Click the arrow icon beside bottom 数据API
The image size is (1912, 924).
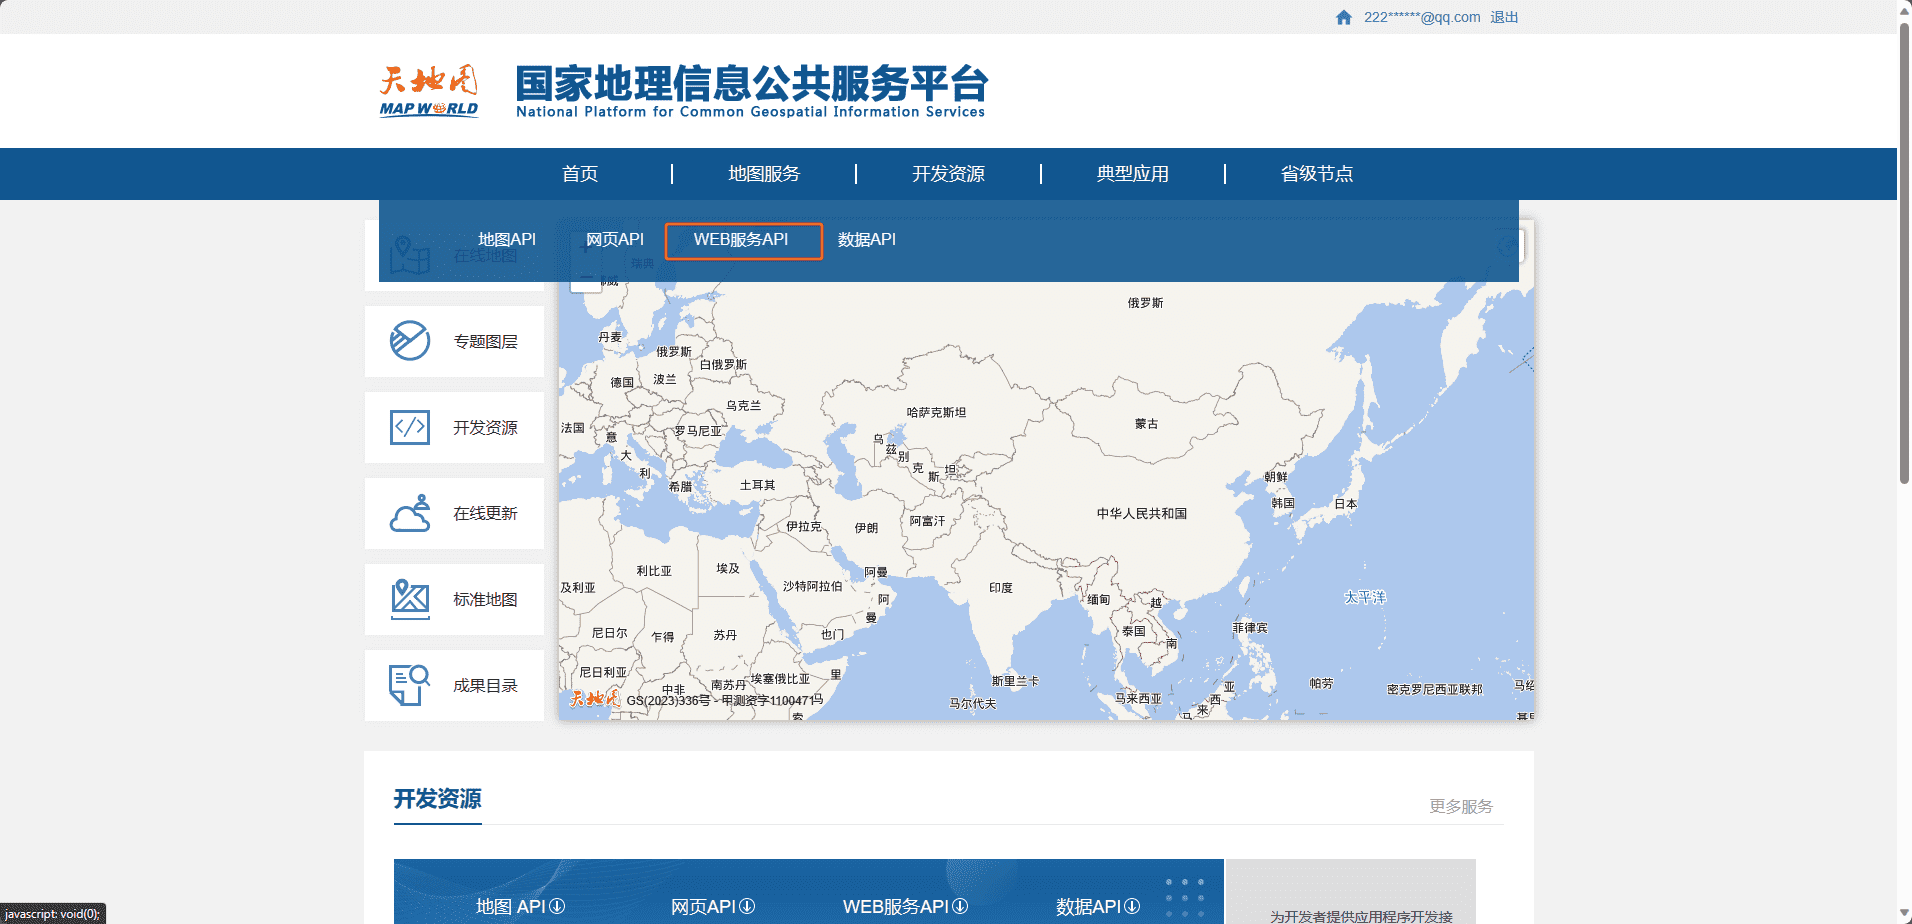(x=1132, y=906)
